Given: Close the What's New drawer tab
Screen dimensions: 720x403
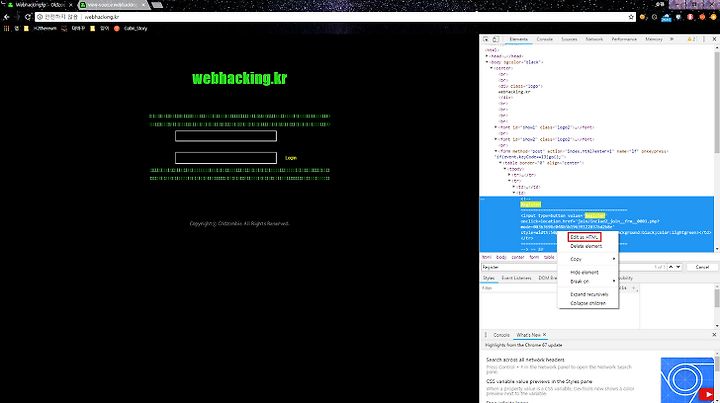Looking at the screenshot, I should point(545,335).
